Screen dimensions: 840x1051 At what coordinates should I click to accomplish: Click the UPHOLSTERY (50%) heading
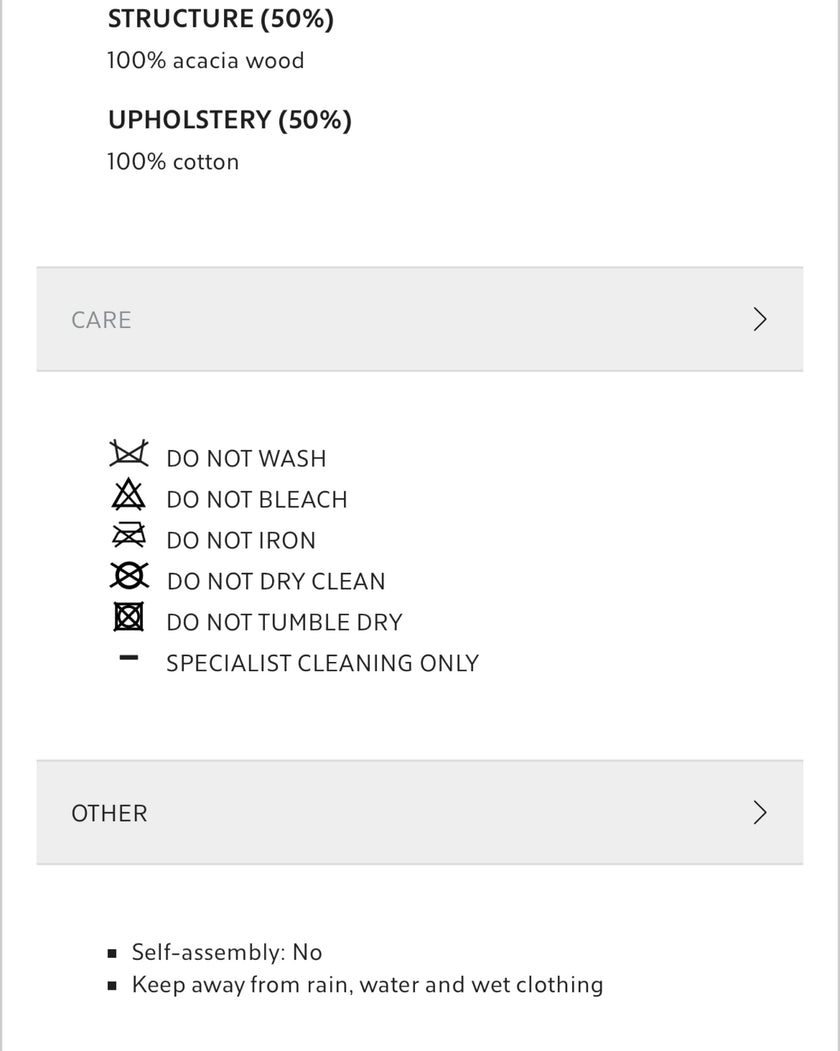tap(230, 120)
